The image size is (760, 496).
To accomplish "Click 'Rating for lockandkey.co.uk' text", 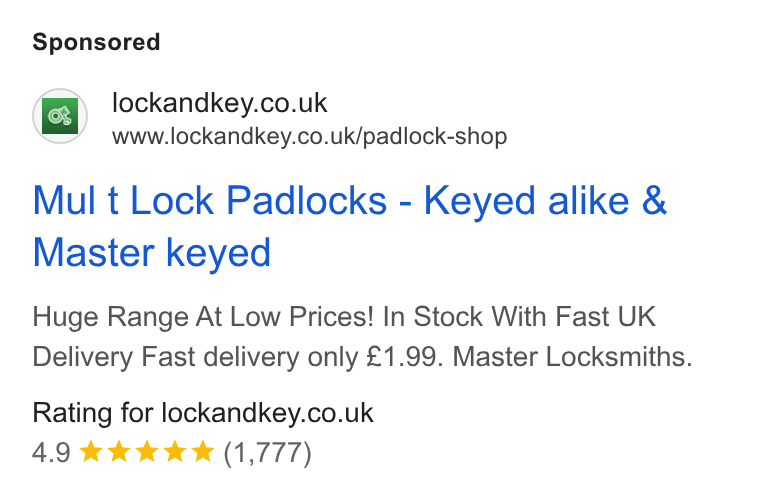I will (203, 413).
